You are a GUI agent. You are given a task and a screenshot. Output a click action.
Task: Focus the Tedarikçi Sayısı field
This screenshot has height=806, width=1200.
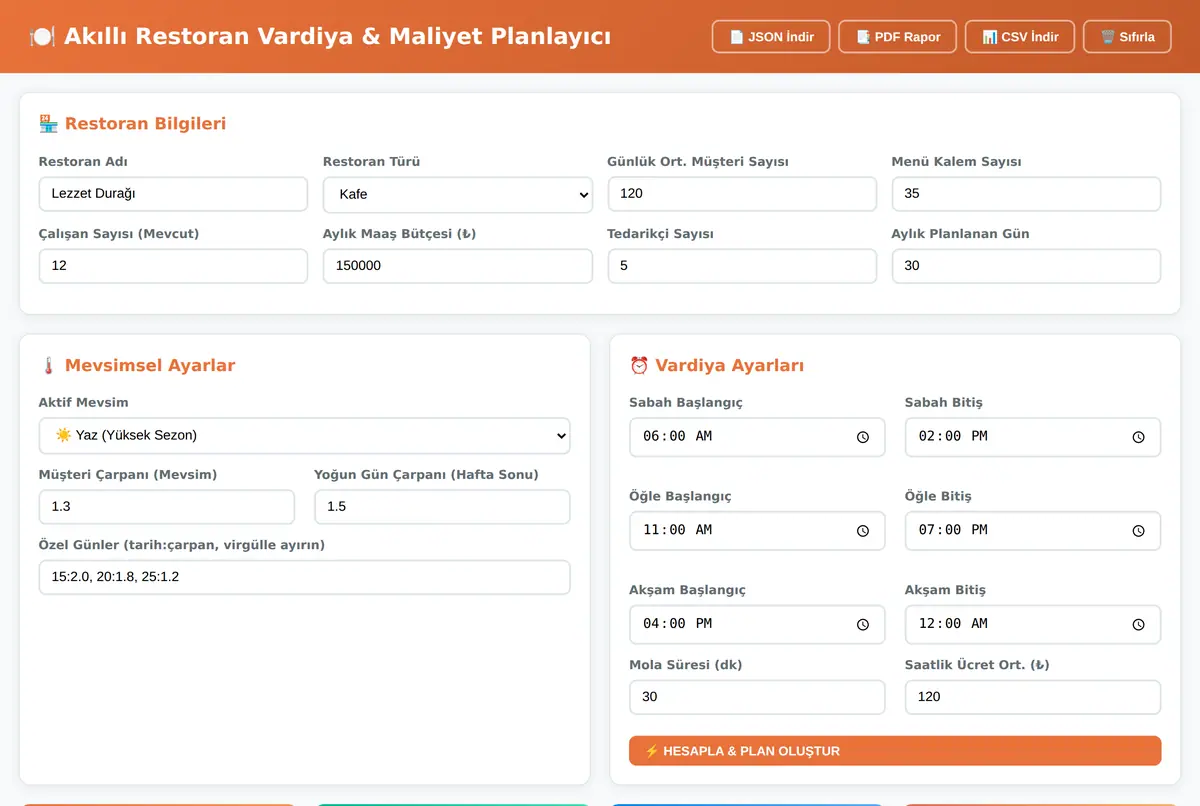(x=742, y=266)
